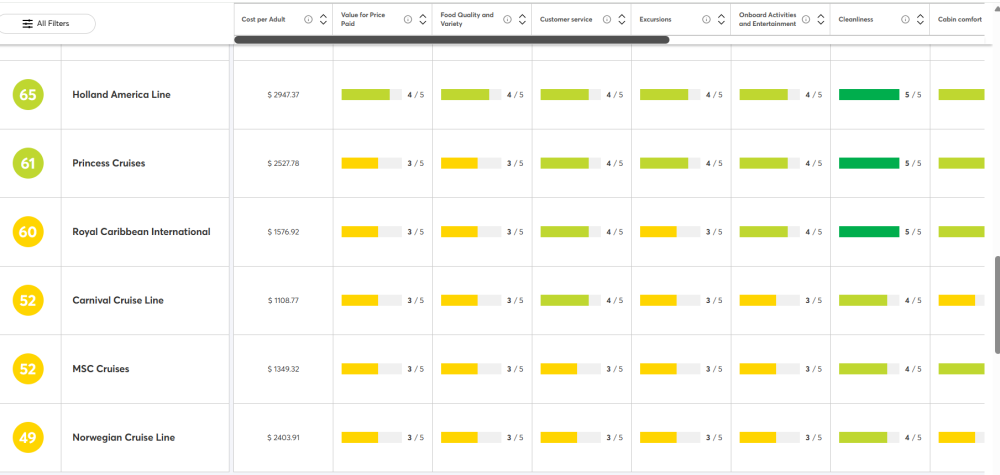Show info for Customer service column
Image resolution: width=1000 pixels, height=475 pixels.
[x=607, y=20]
